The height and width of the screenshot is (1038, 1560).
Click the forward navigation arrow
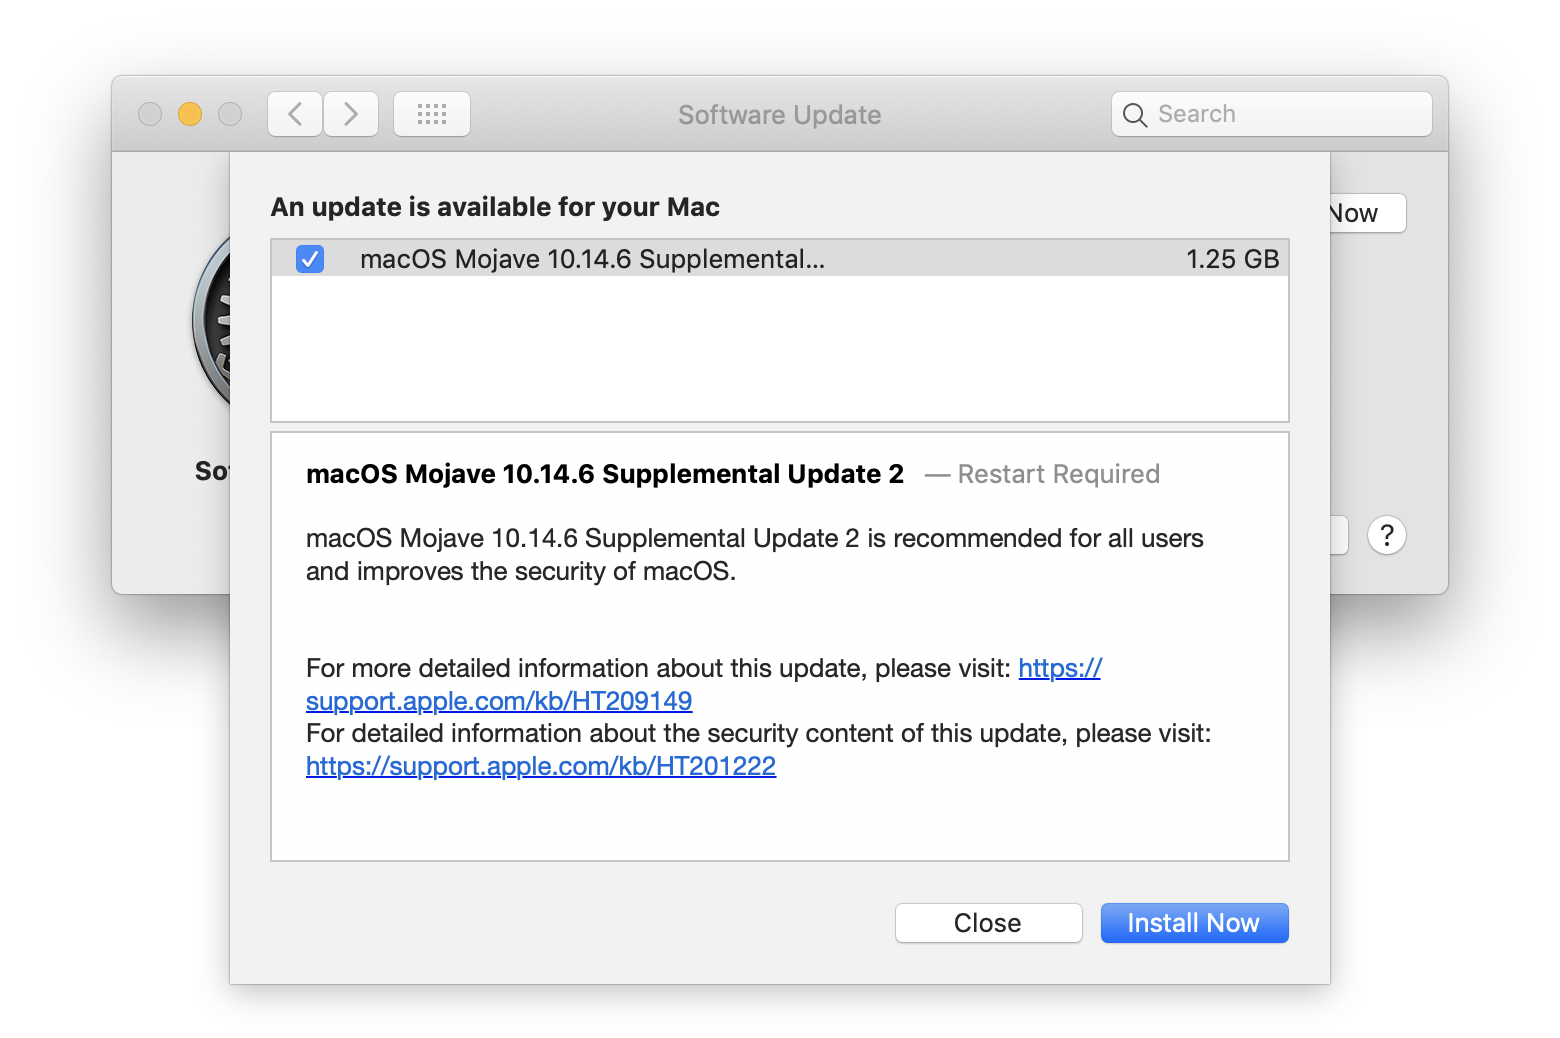(x=351, y=114)
